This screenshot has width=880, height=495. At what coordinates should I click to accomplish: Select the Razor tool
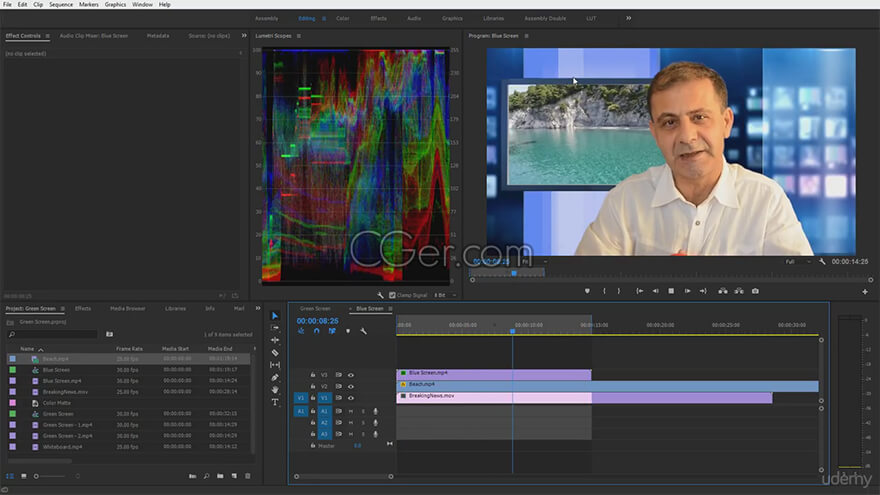point(275,352)
